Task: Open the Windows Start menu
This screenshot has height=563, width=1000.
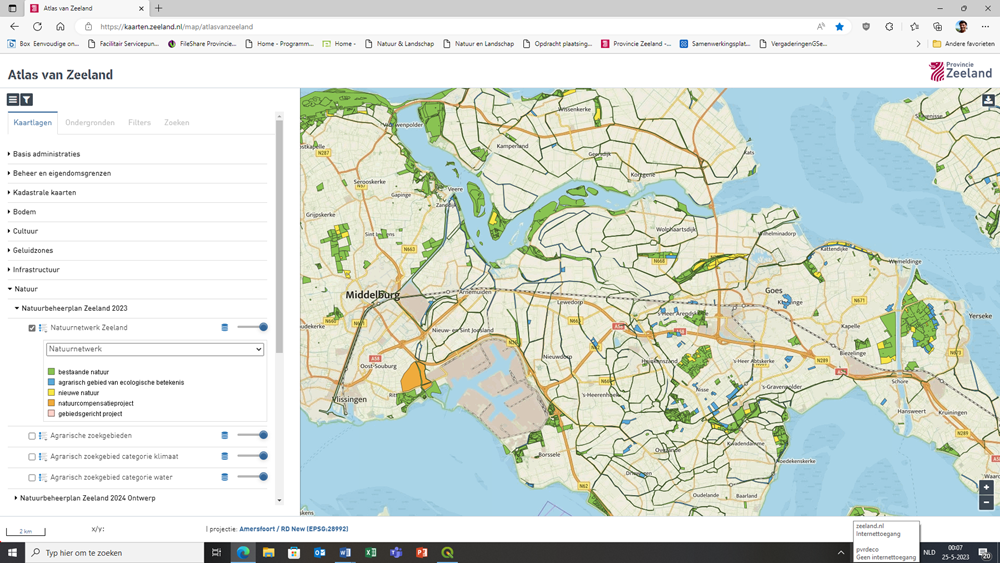Action: pyautogui.click(x=12, y=553)
